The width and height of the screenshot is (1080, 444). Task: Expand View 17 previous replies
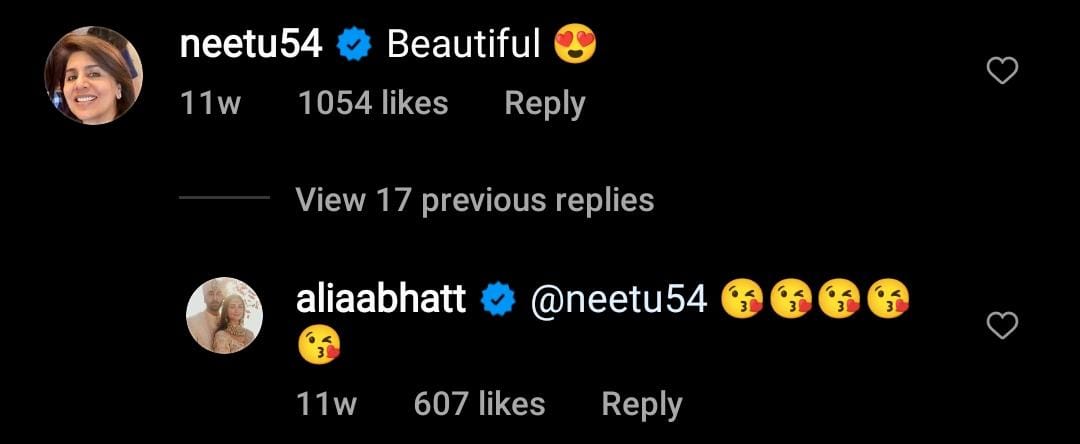click(x=474, y=200)
